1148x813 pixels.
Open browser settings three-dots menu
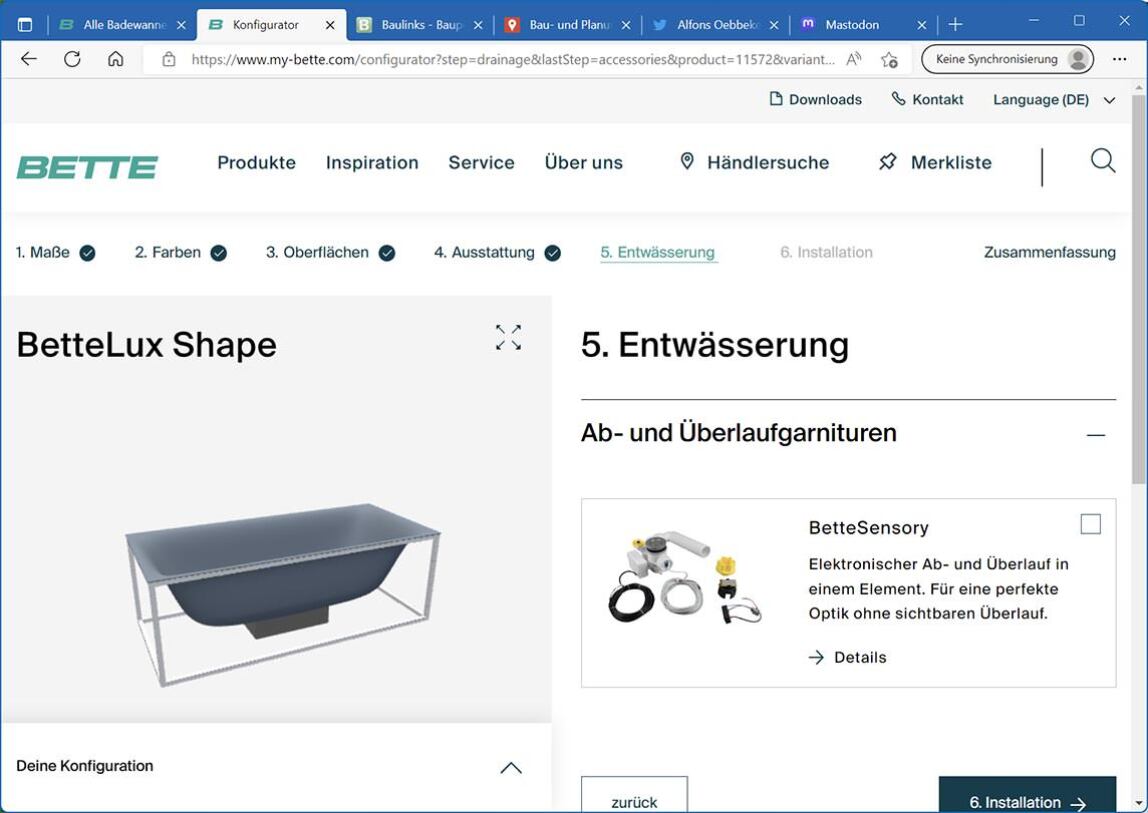tap(1119, 59)
